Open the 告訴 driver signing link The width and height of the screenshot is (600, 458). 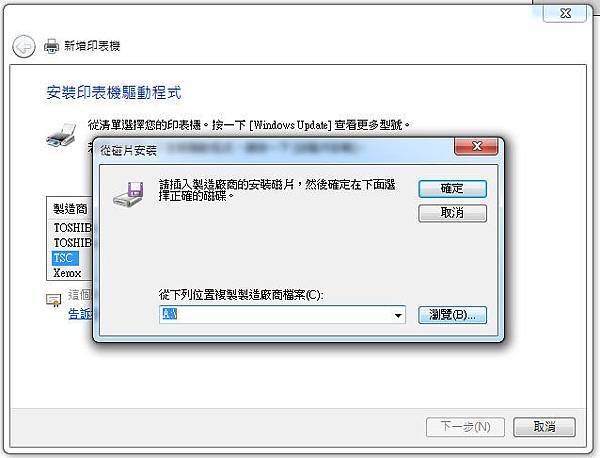[x=80, y=314]
